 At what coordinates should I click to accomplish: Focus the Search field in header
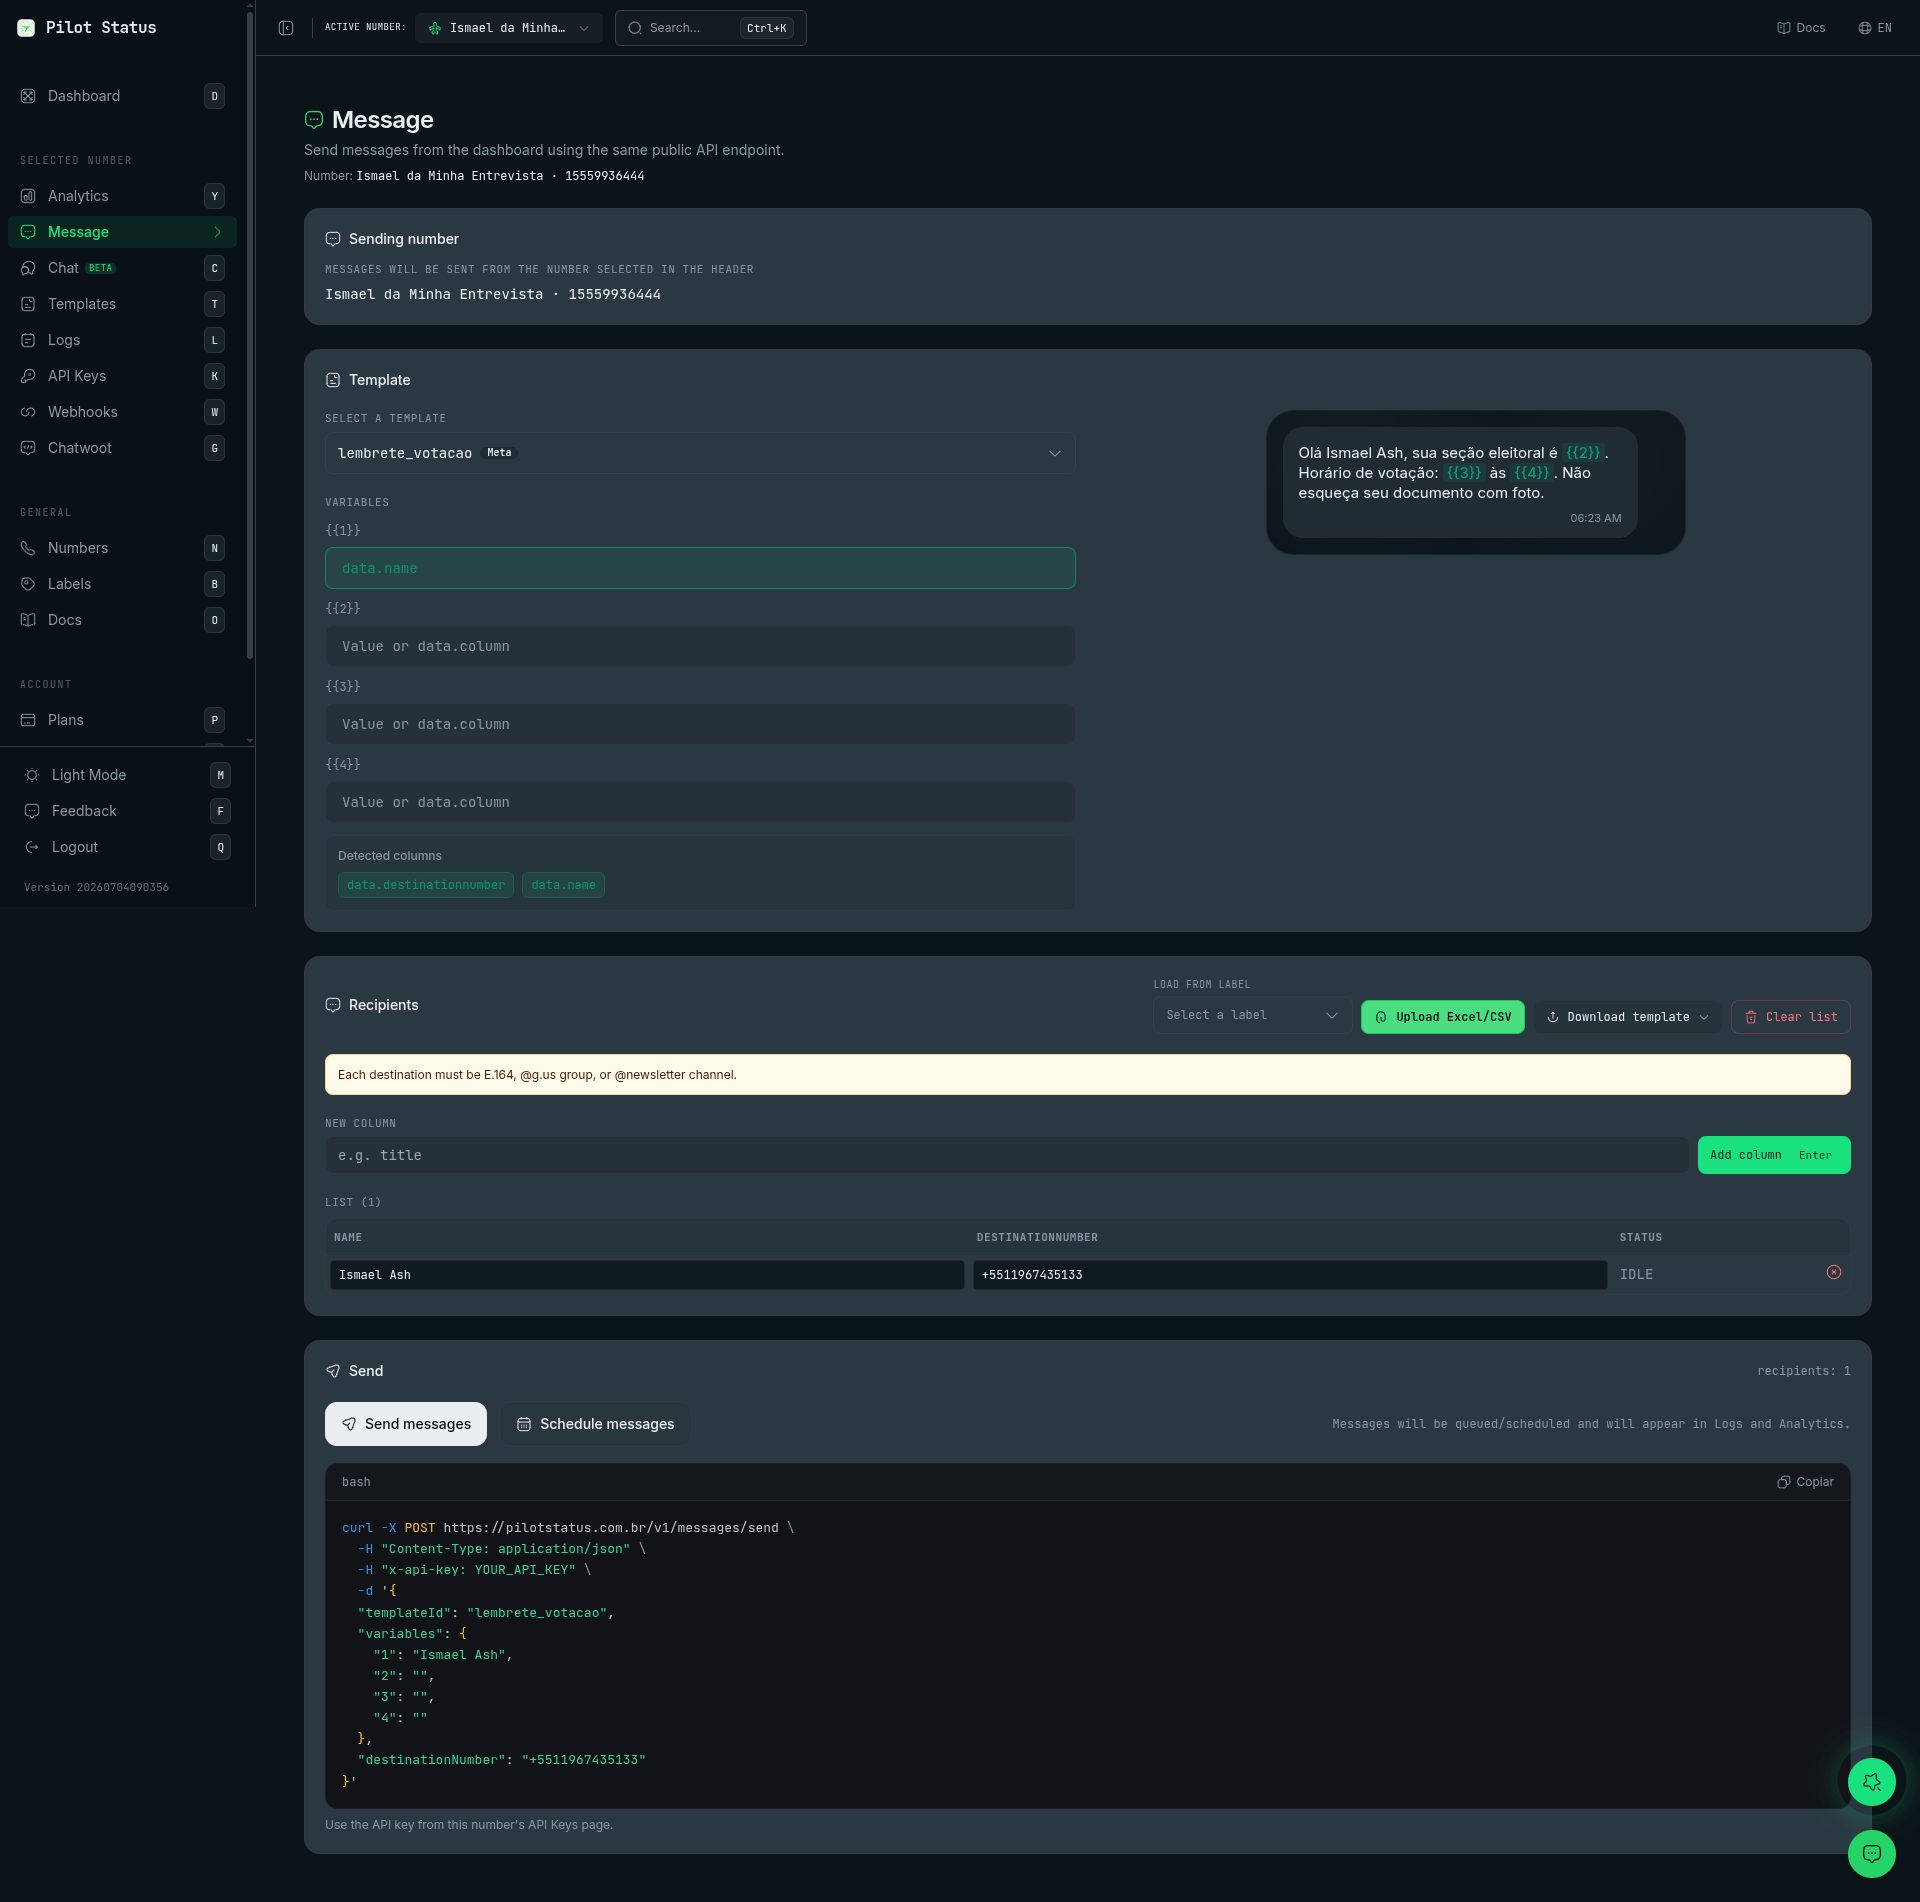coord(711,28)
